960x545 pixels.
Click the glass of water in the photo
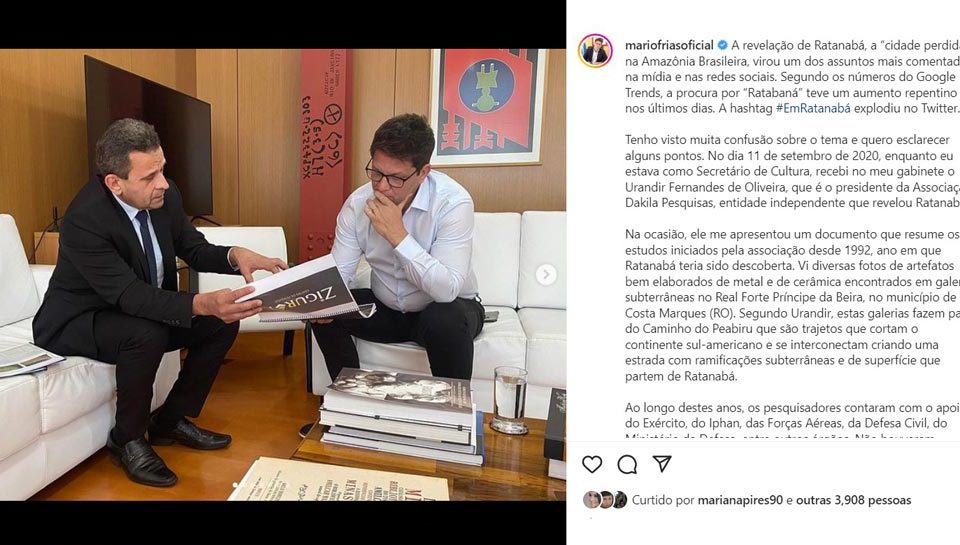510,400
